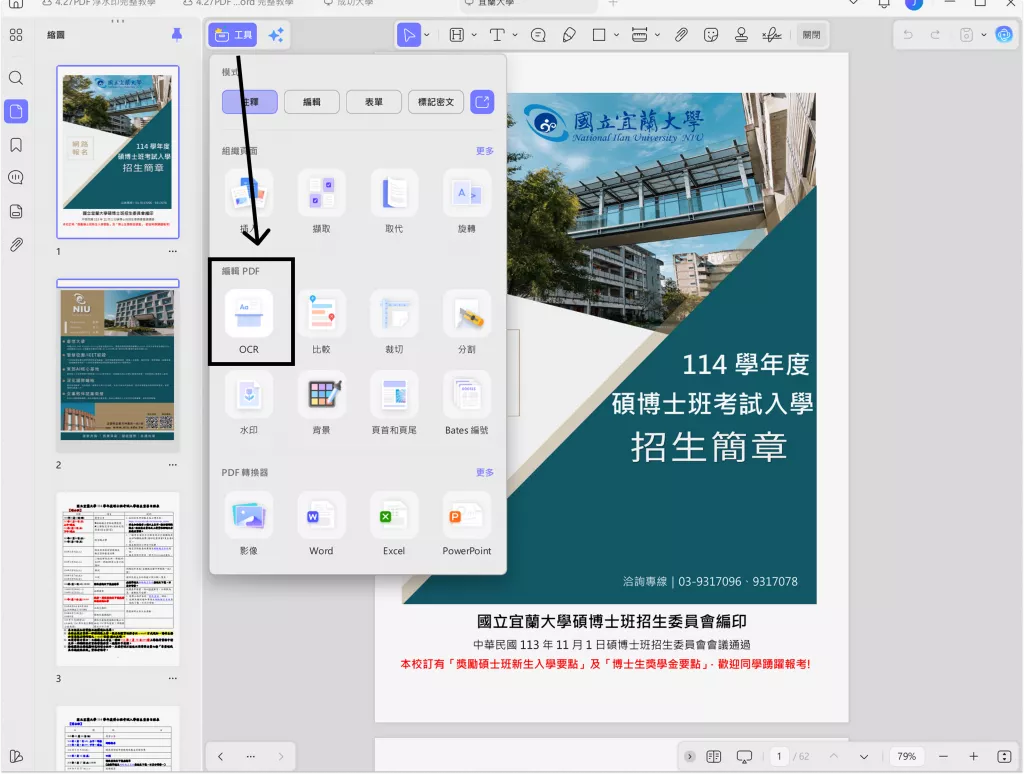Select page 2 thumbnail
The width and height of the screenshot is (1024, 774).
click(x=118, y=366)
